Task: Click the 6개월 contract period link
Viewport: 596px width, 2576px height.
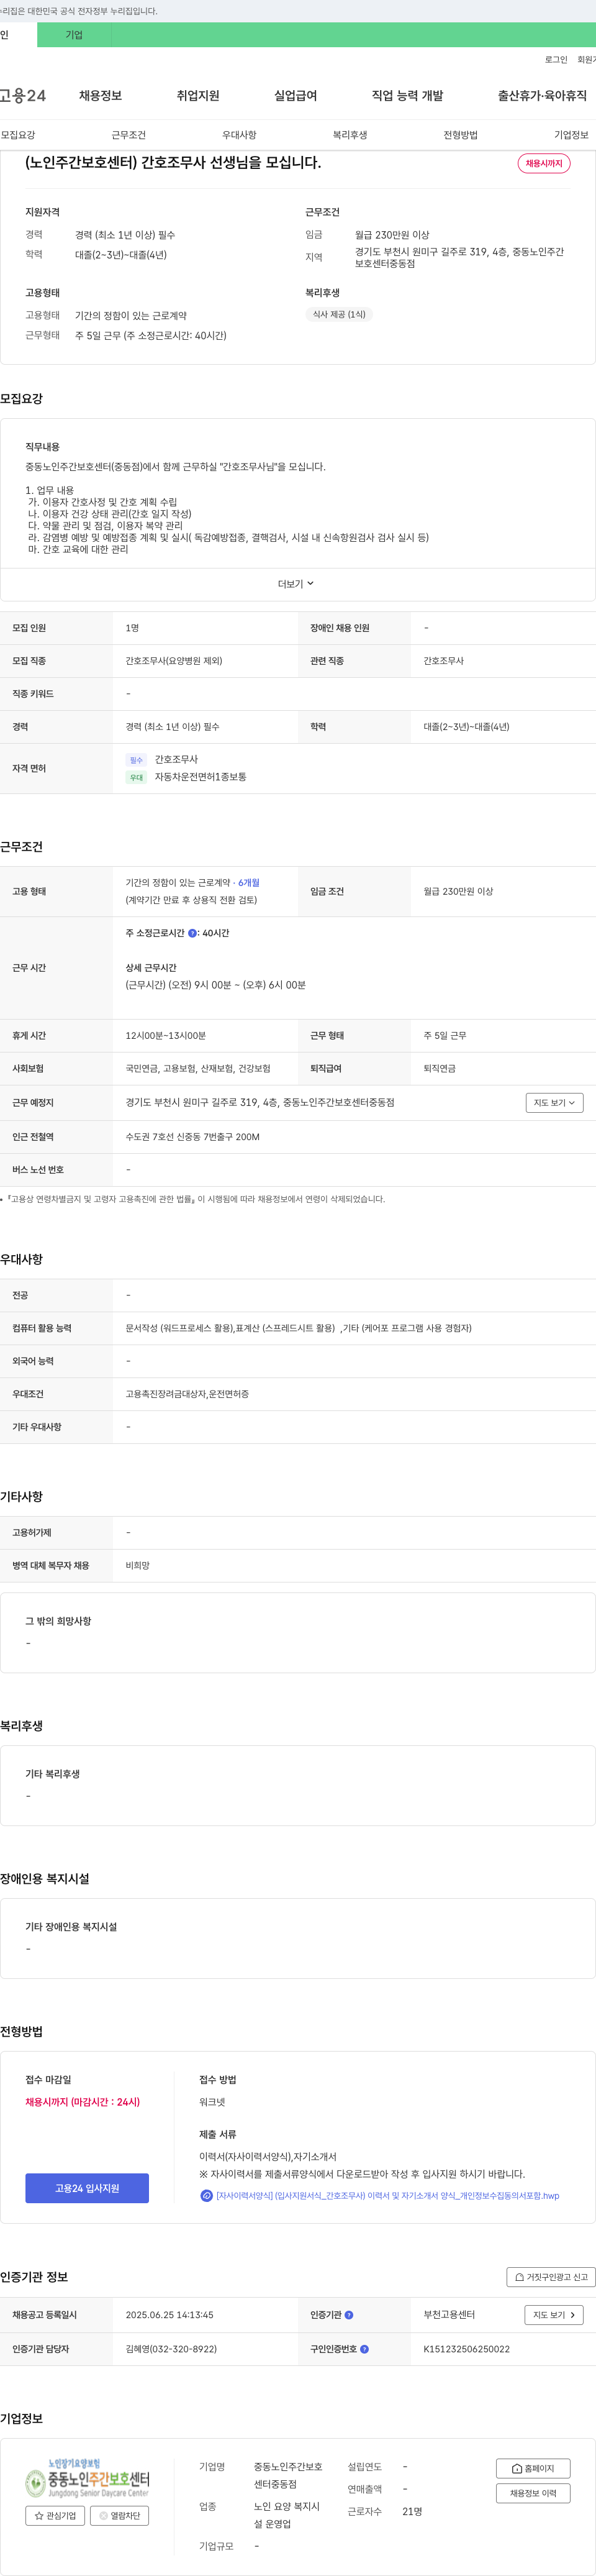Action: click(249, 883)
